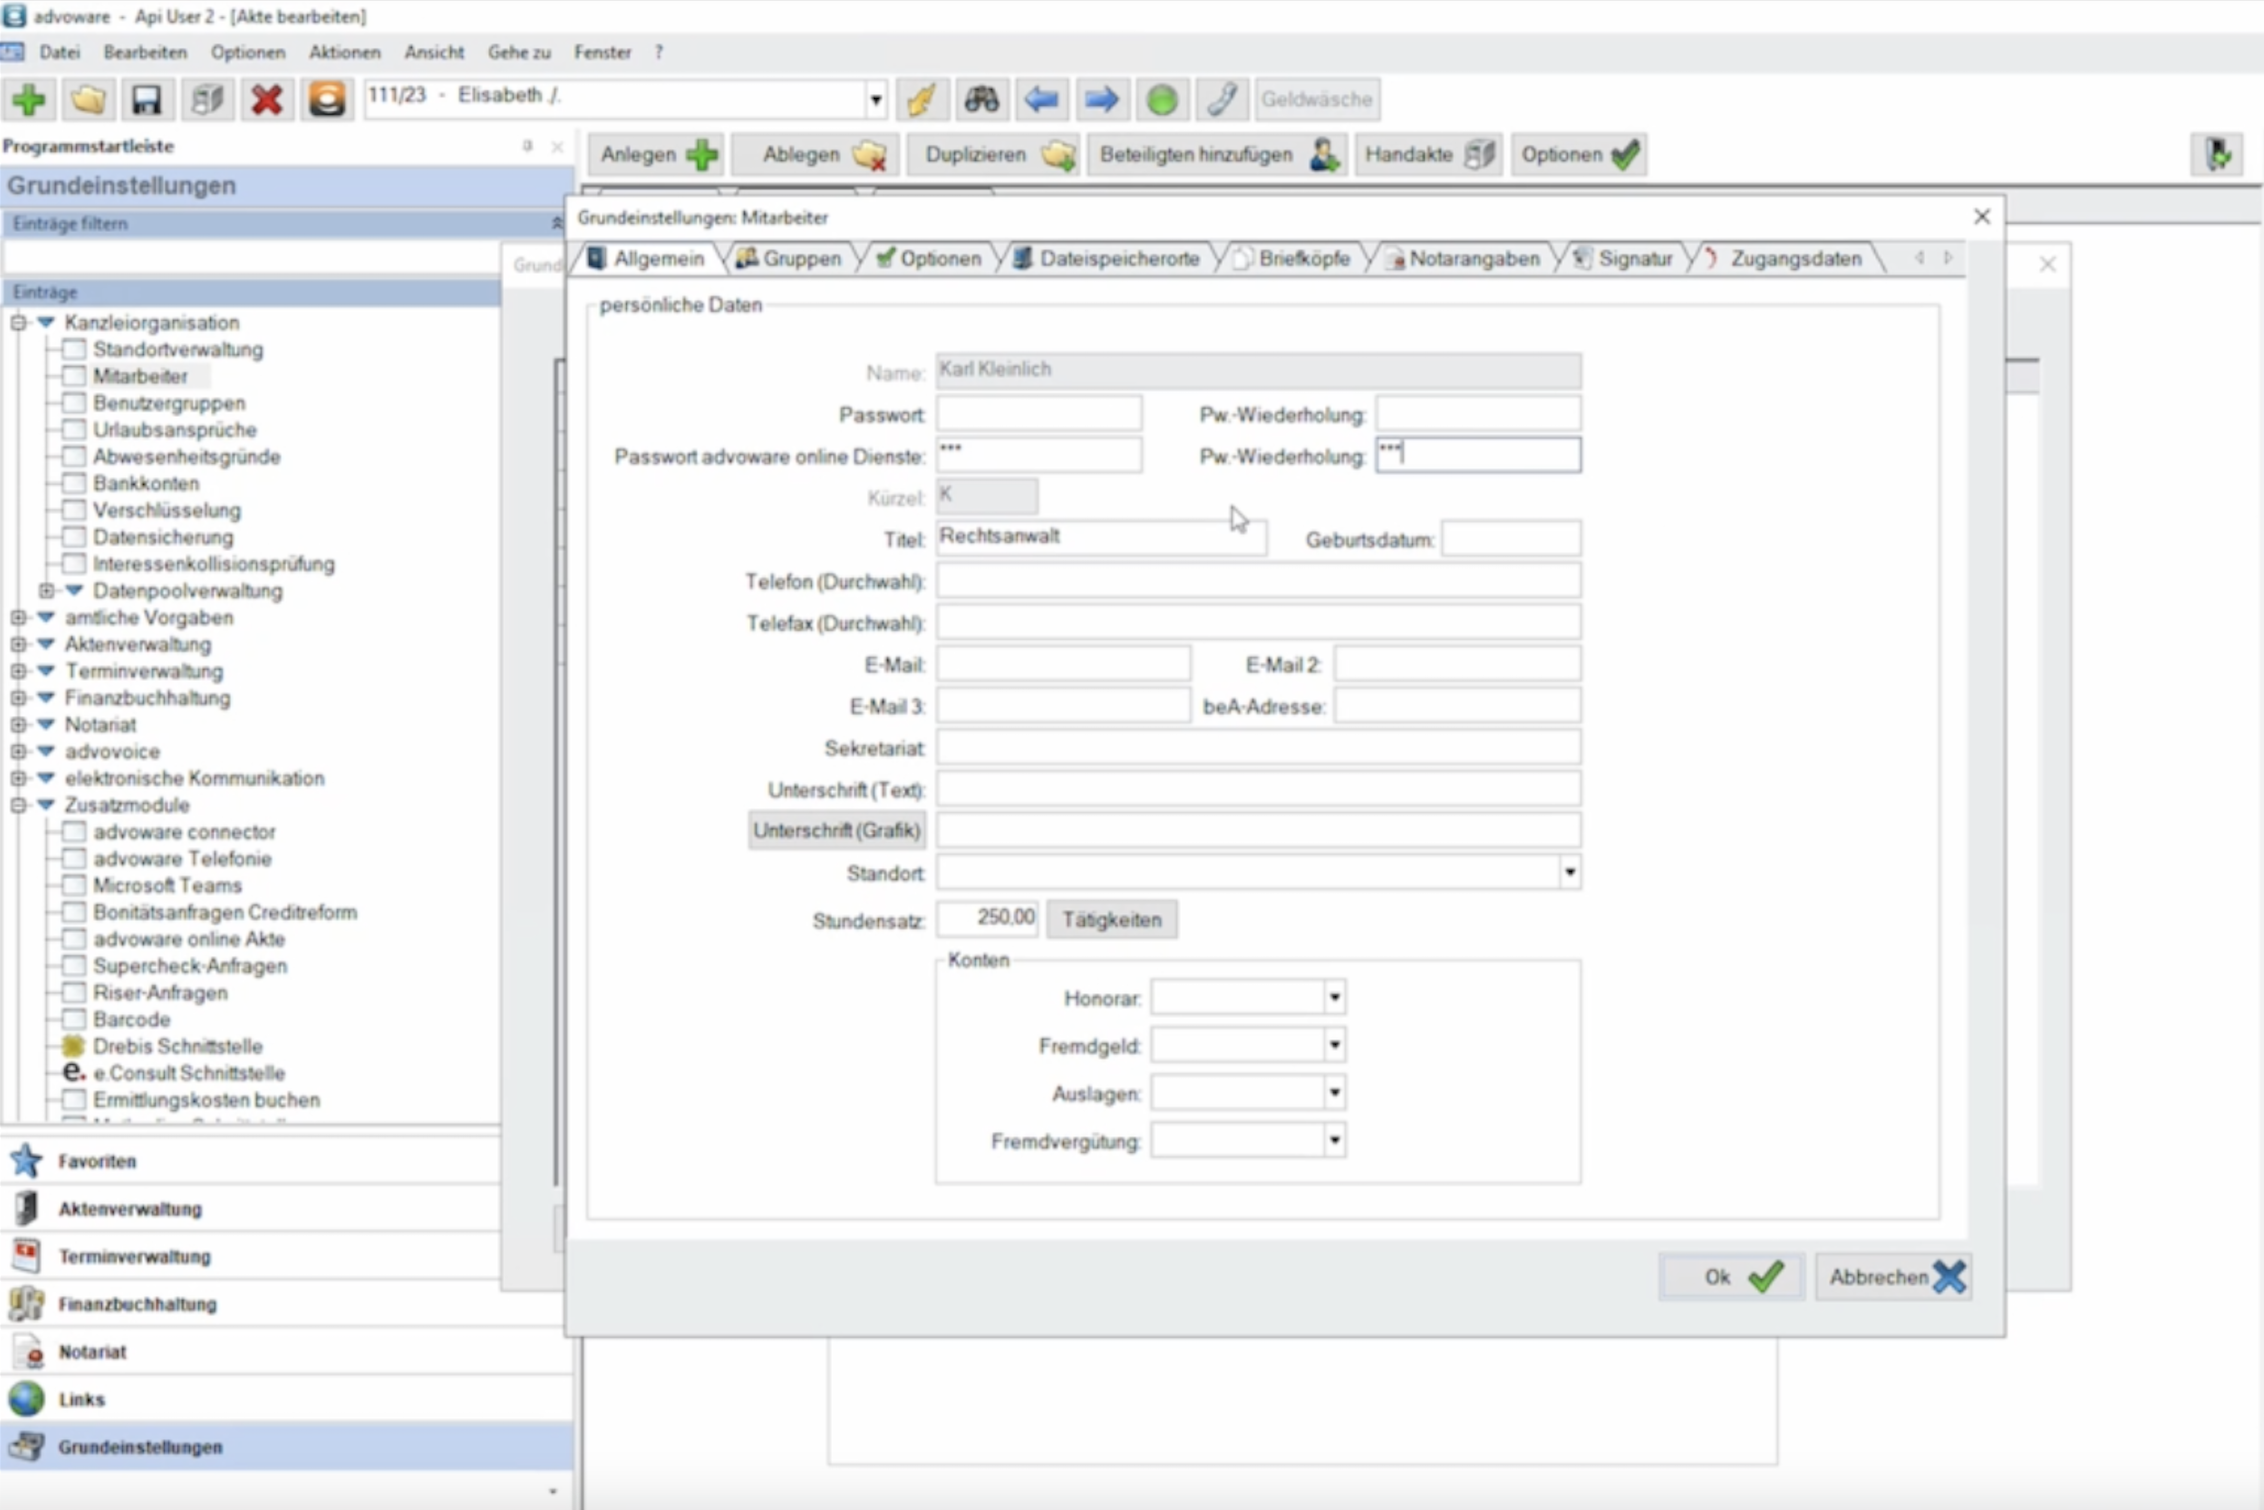The height and width of the screenshot is (1510, 2264).
Task: Confirm the dialog with Ok
Action: pyautogui.click(x=1731, y=1277)
